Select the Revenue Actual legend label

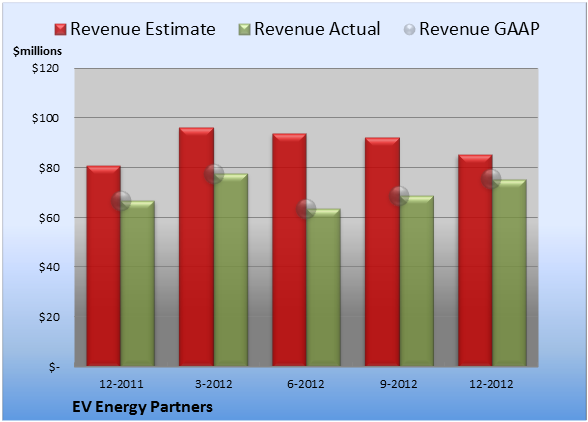(317, 29)
